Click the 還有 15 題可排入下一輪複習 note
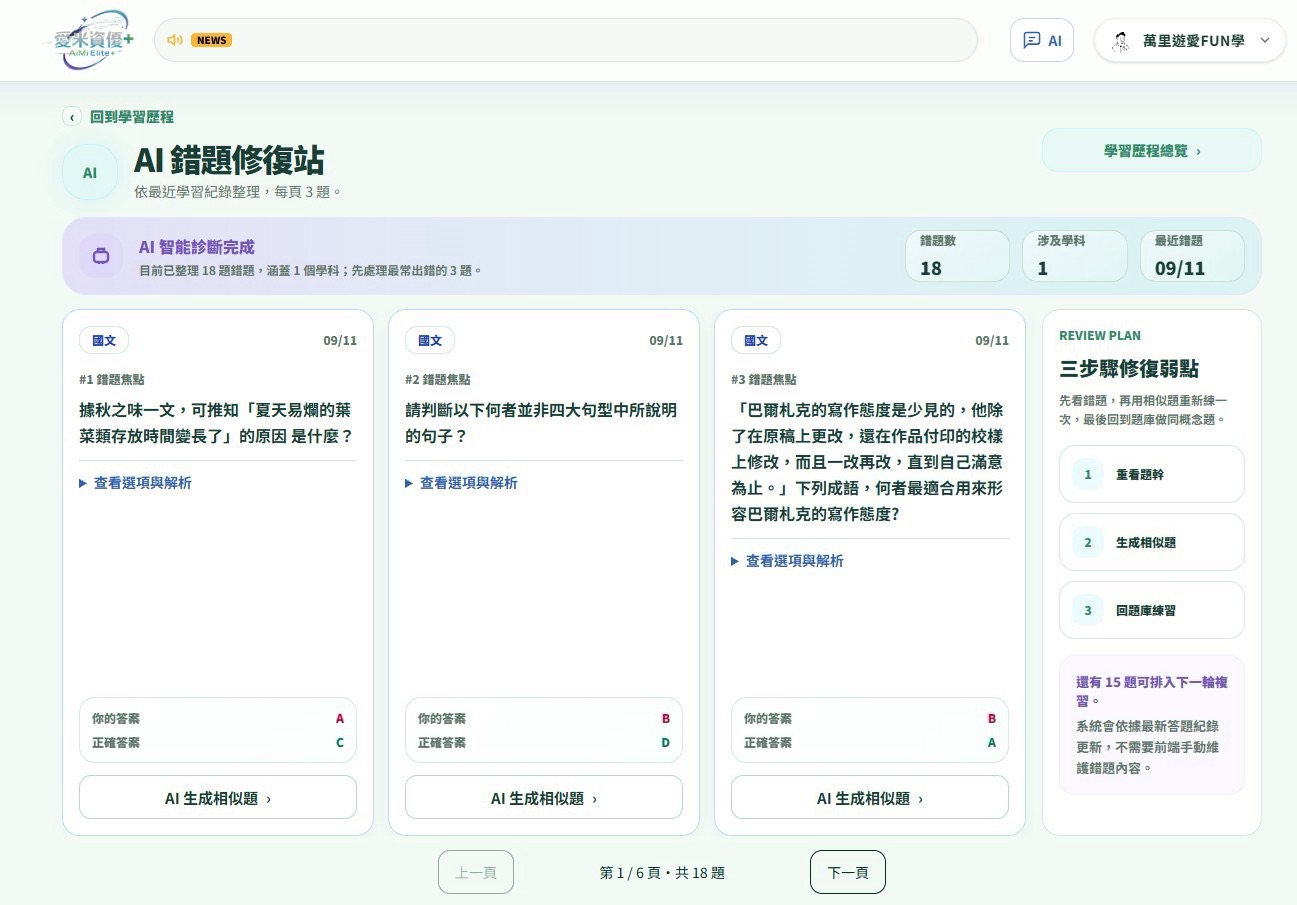This screenshot has height=905, width=1297. click(x=1152, y=691)
